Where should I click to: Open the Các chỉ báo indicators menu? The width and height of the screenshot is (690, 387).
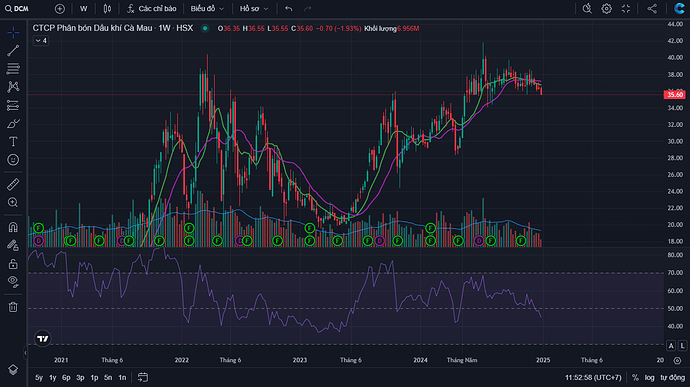pyautogui.click(x=152, y=9)
